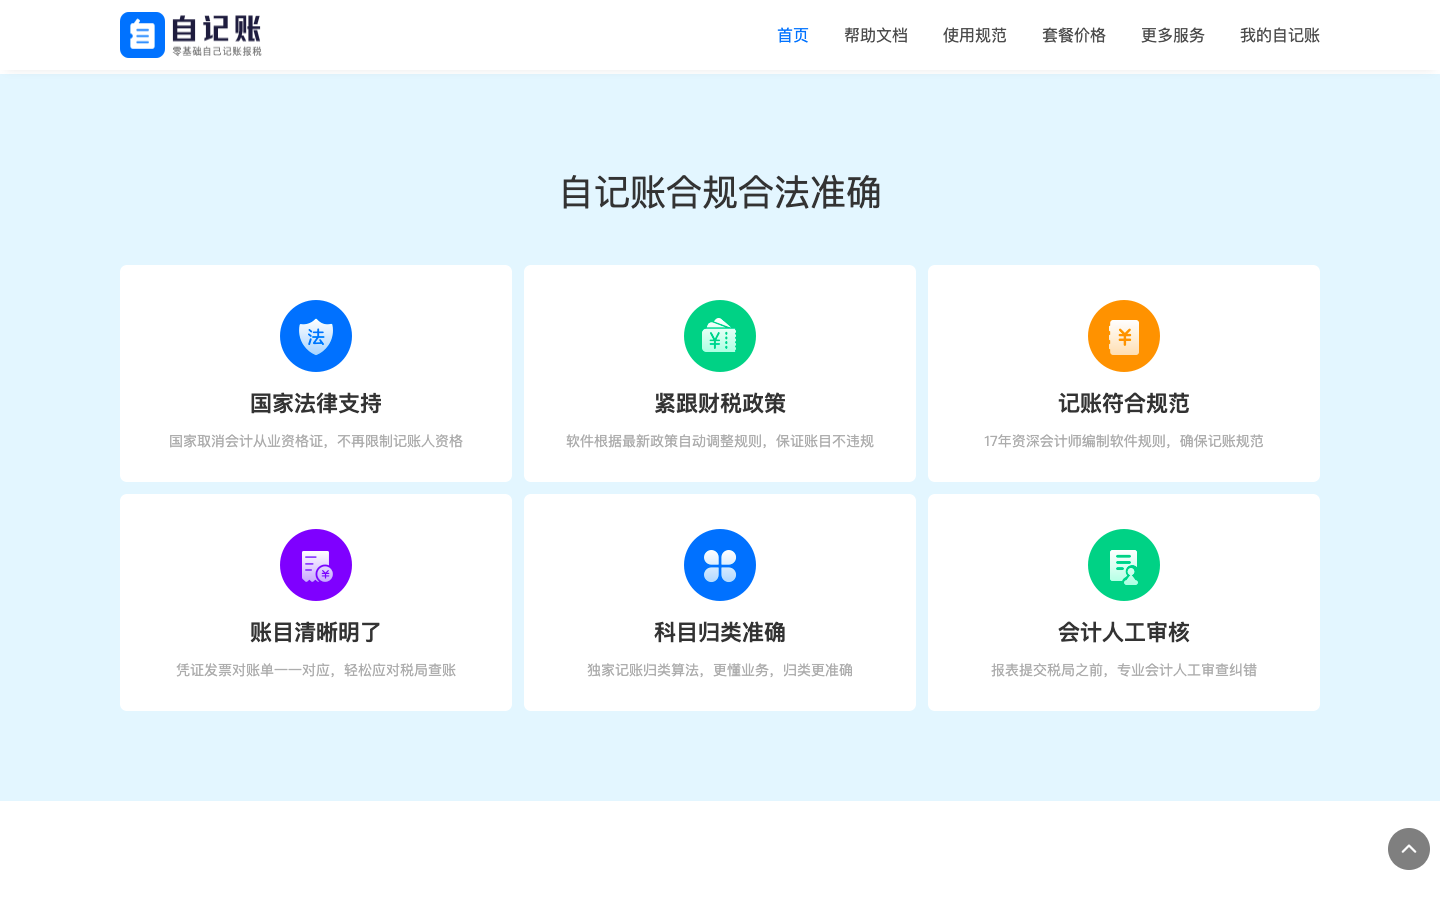1440x900 pixels.
Task: Click the heading 自记账合规合法准确
Action: (720, 193)
